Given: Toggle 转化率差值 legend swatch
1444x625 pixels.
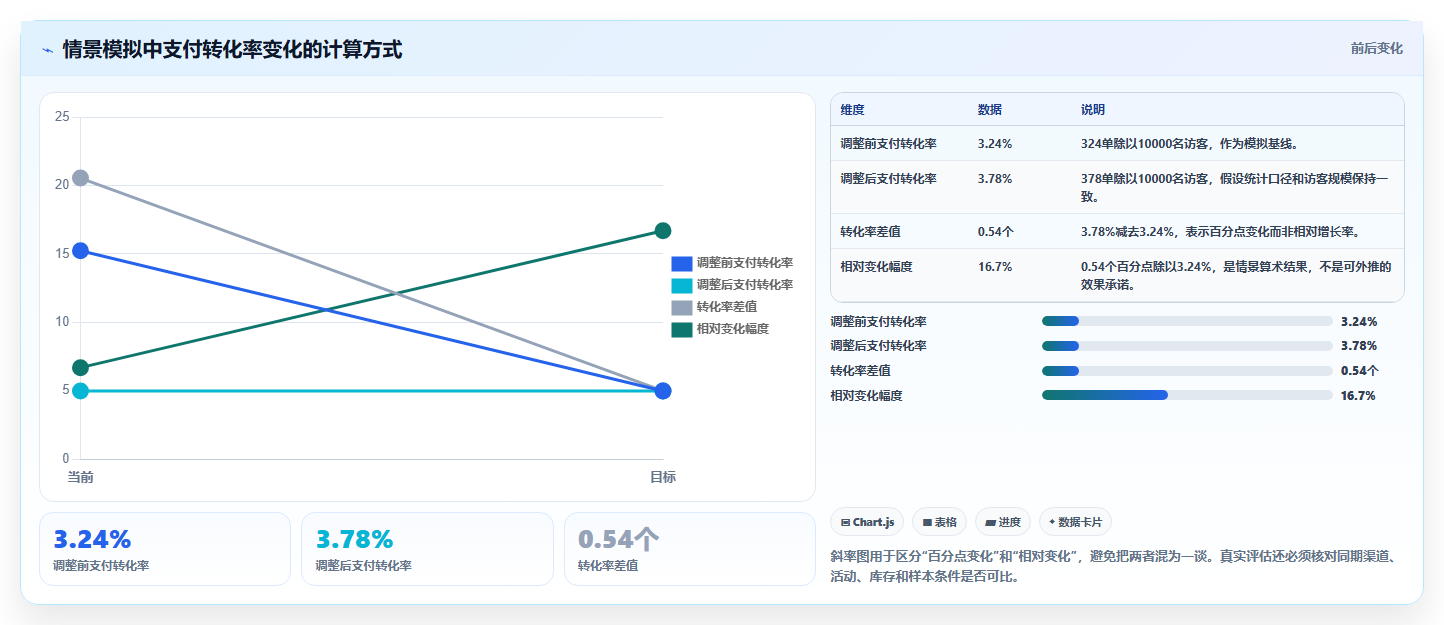Looking at the screenshot, I should coord(681,308).
